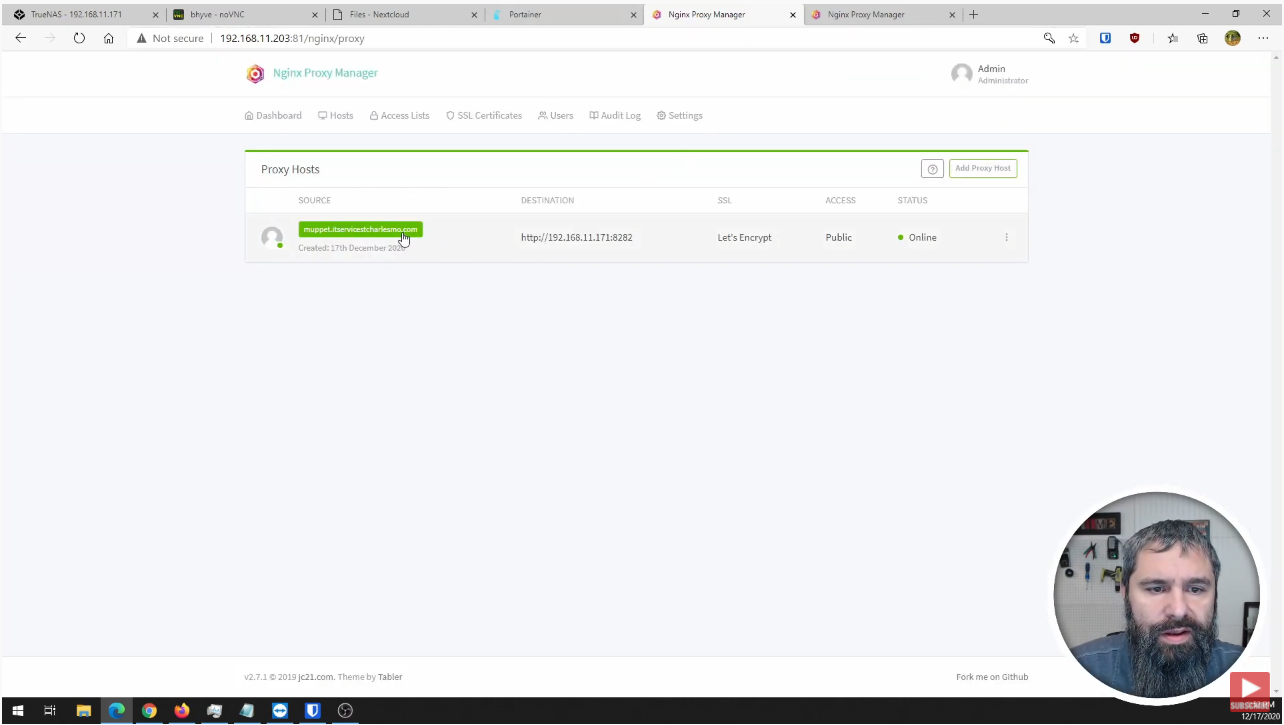Image resolution: width=1284 pixels, height=725 pixels.
Task: Open the three-dot actions menu for the proxy host
Action: pyautogui.click(x=1007, y=237)
